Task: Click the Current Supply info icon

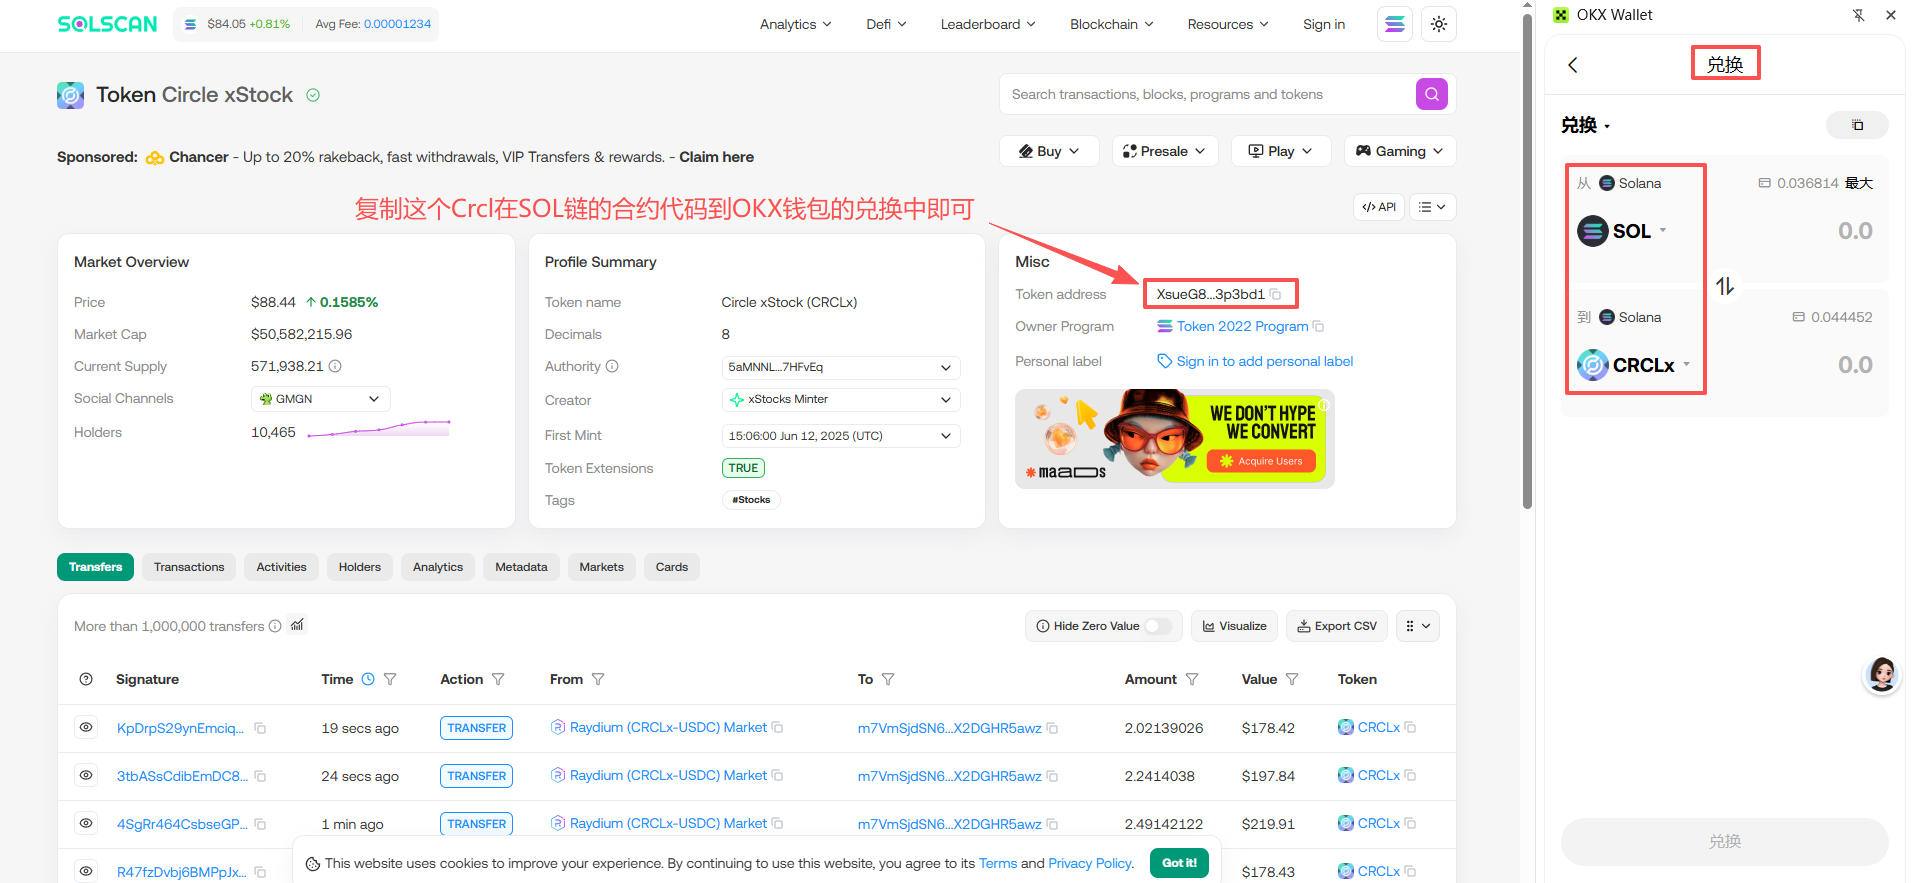Action: [x=335, y=366]
